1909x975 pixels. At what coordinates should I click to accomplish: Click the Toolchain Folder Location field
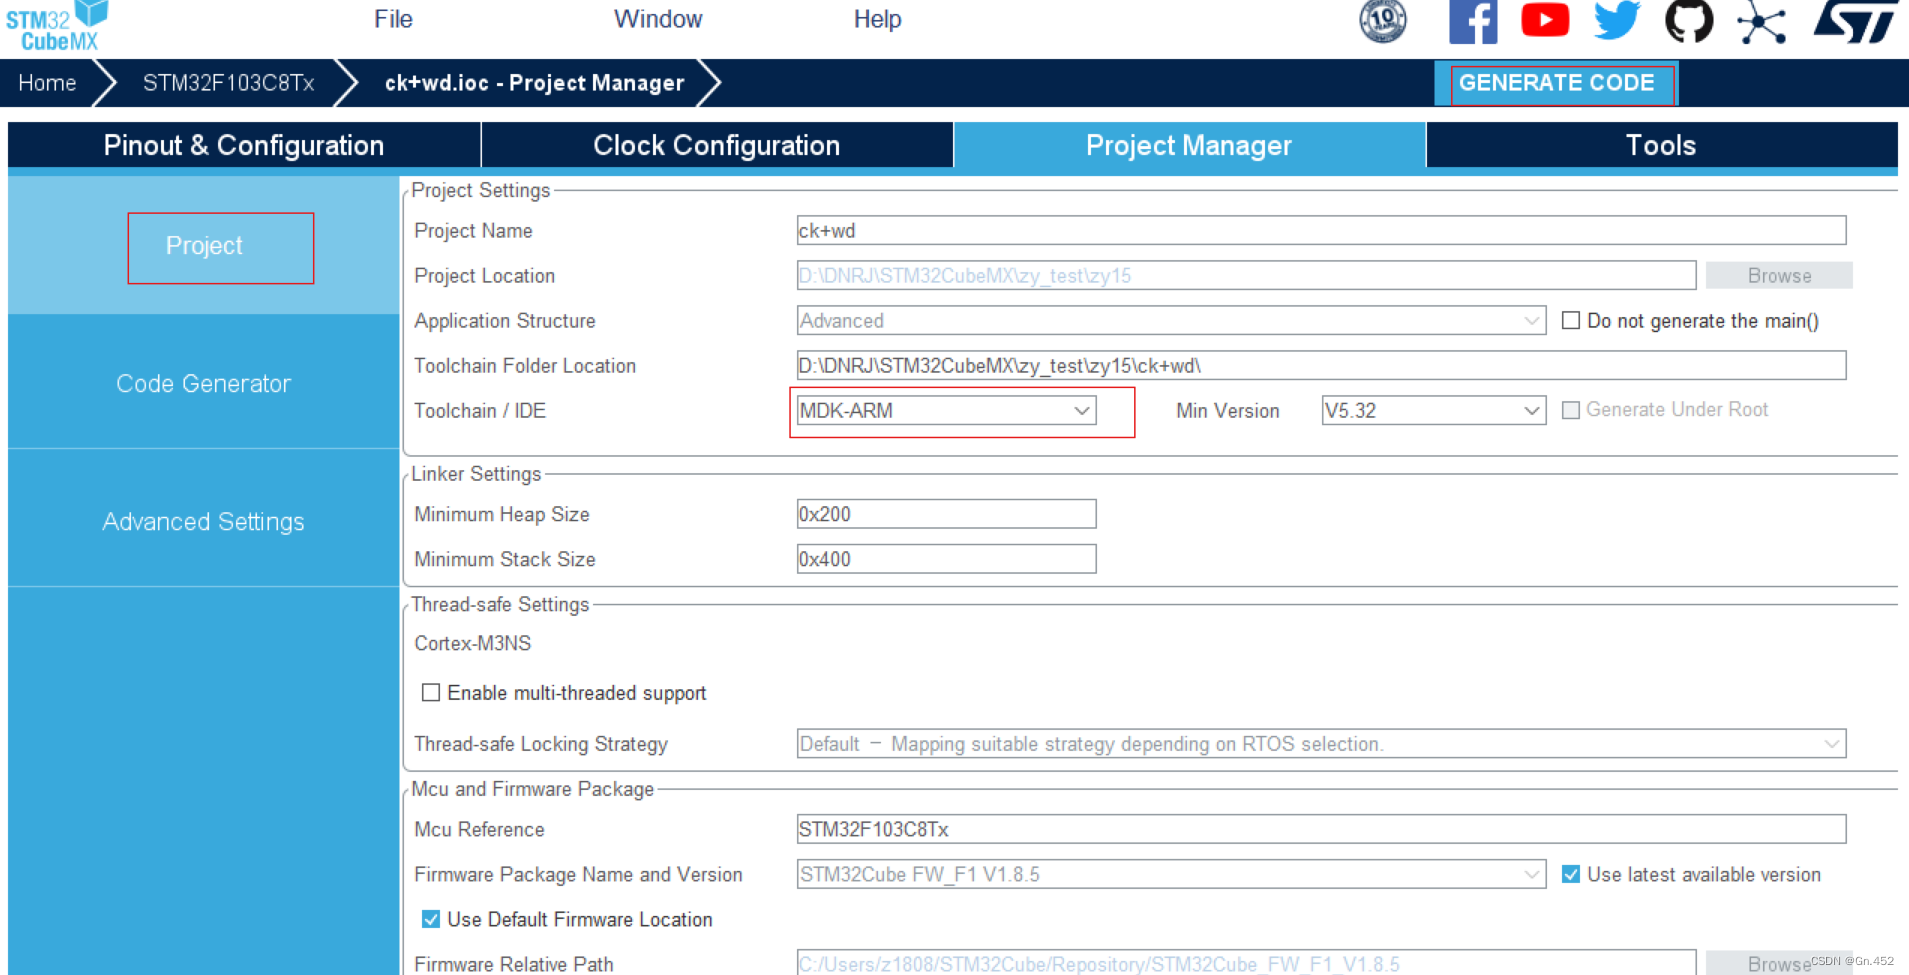(x=1321, y=366)
